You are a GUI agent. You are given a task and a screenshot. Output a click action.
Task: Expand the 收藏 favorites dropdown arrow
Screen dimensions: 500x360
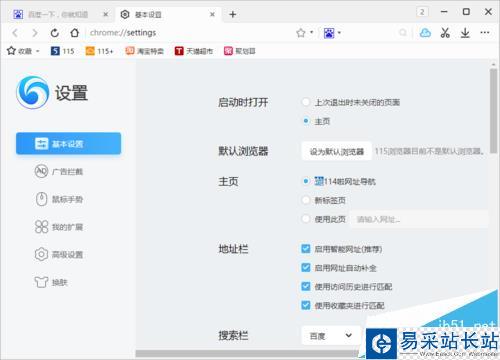(x=37, y=51)
